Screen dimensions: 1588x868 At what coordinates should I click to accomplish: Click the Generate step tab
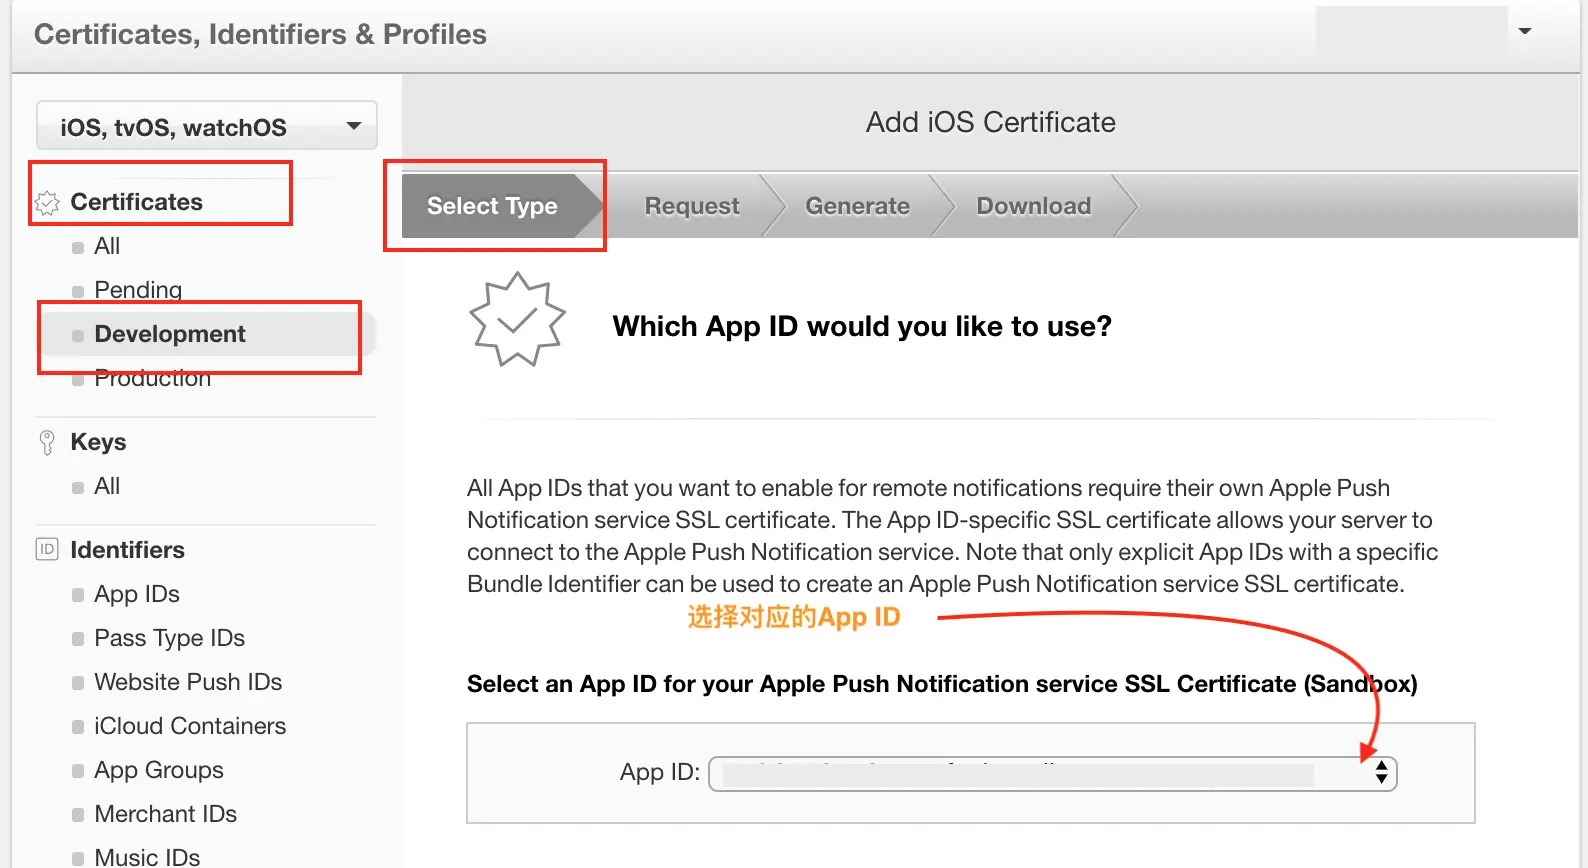coord(858,206)
